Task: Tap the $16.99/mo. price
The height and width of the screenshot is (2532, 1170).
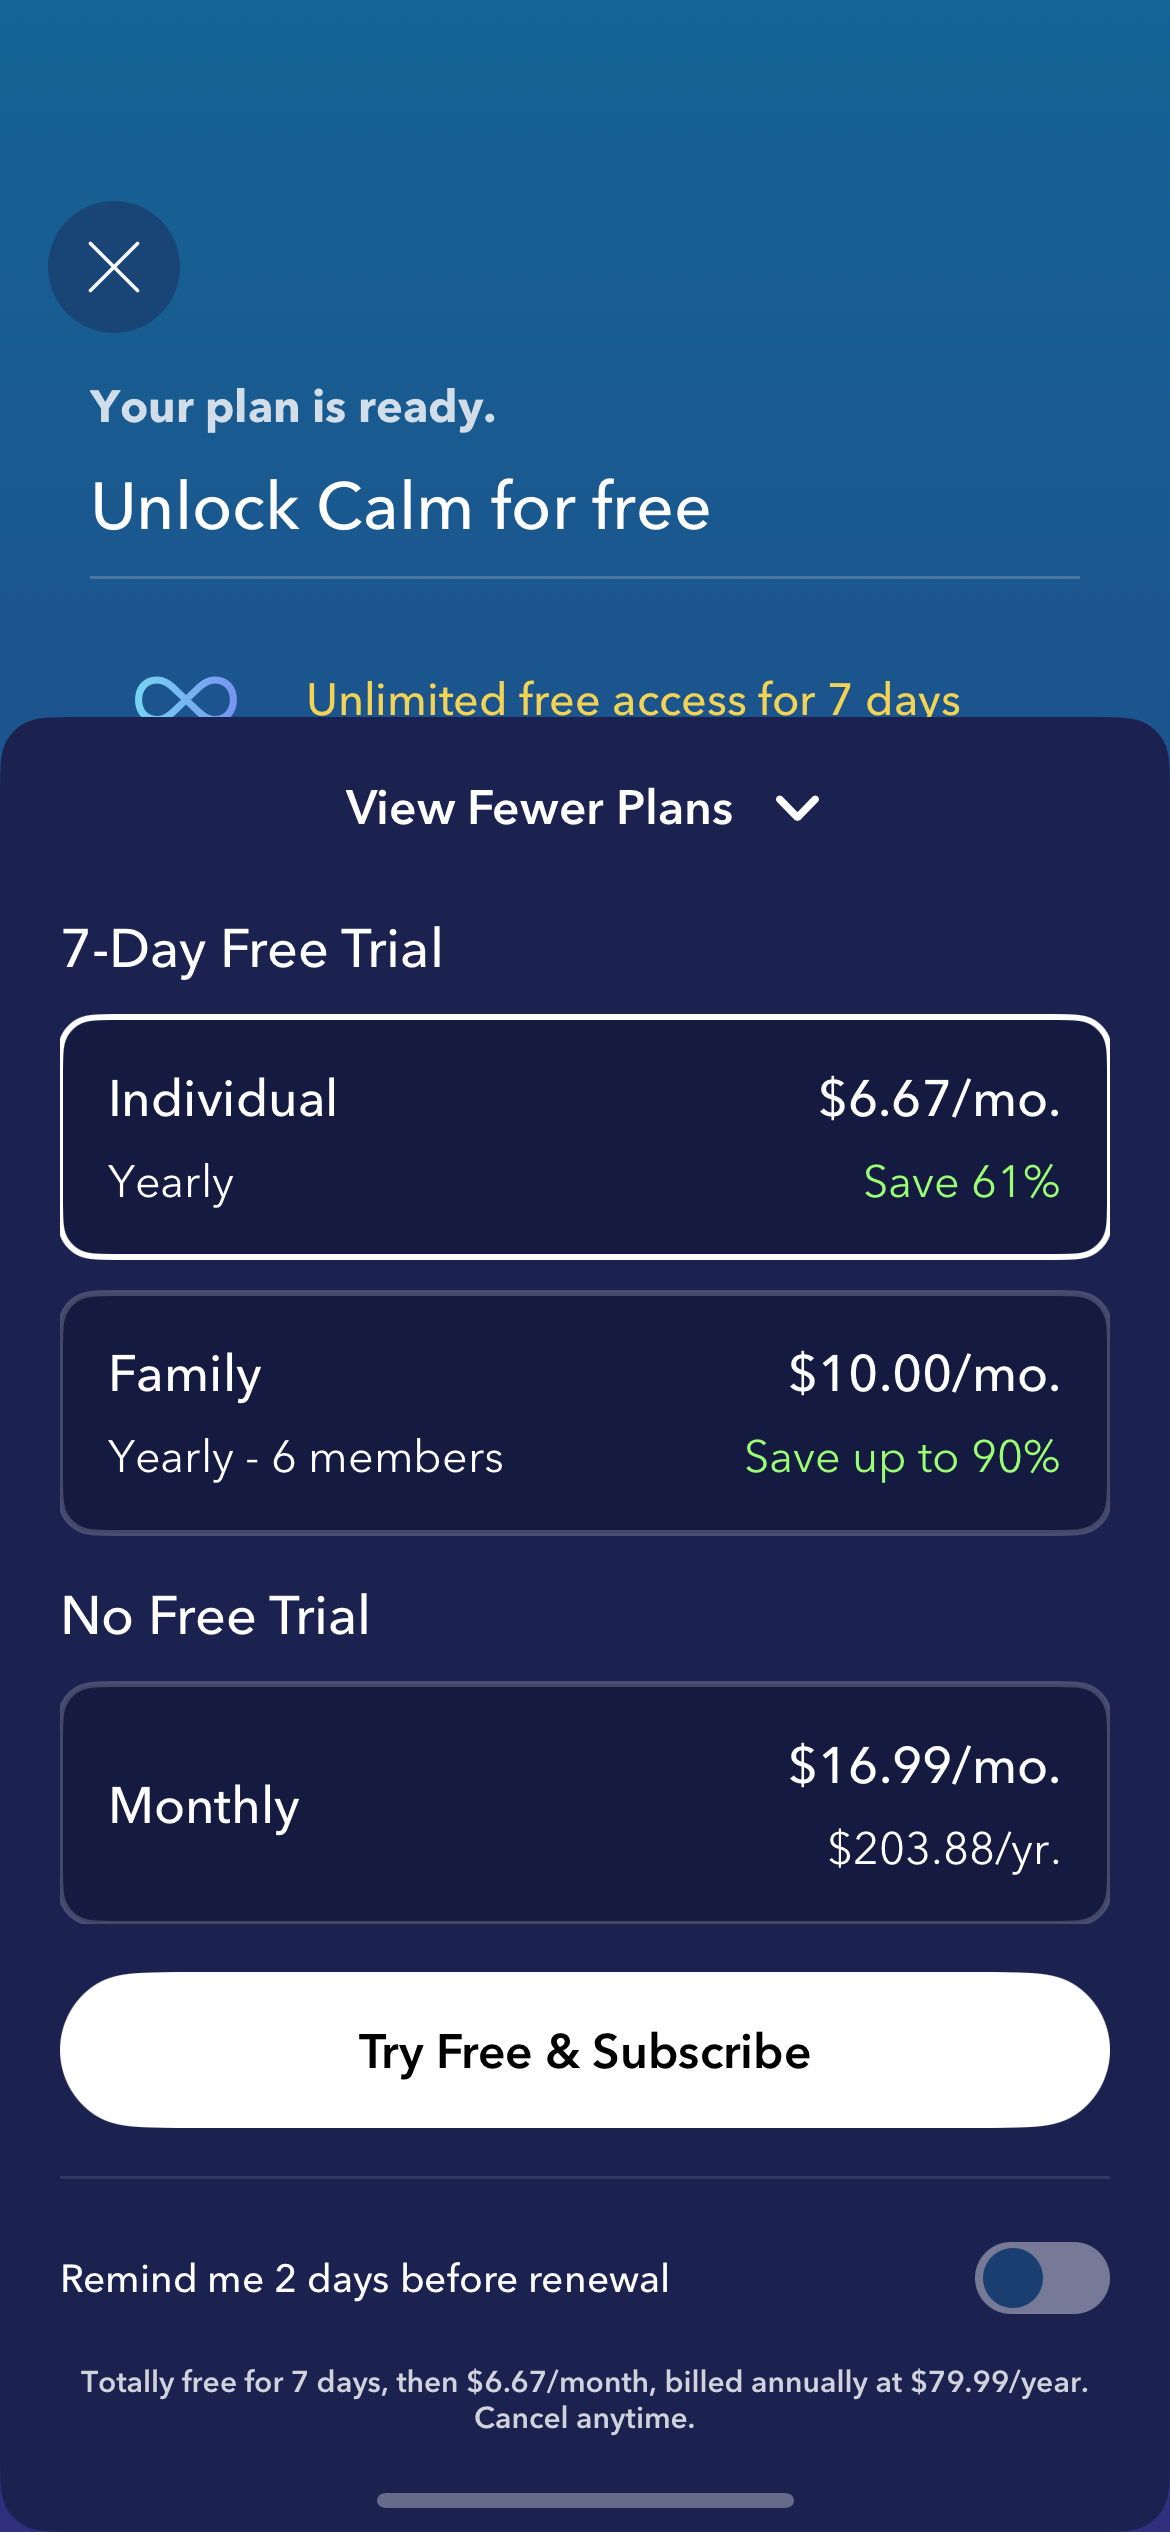Action: coord(924,1766)
